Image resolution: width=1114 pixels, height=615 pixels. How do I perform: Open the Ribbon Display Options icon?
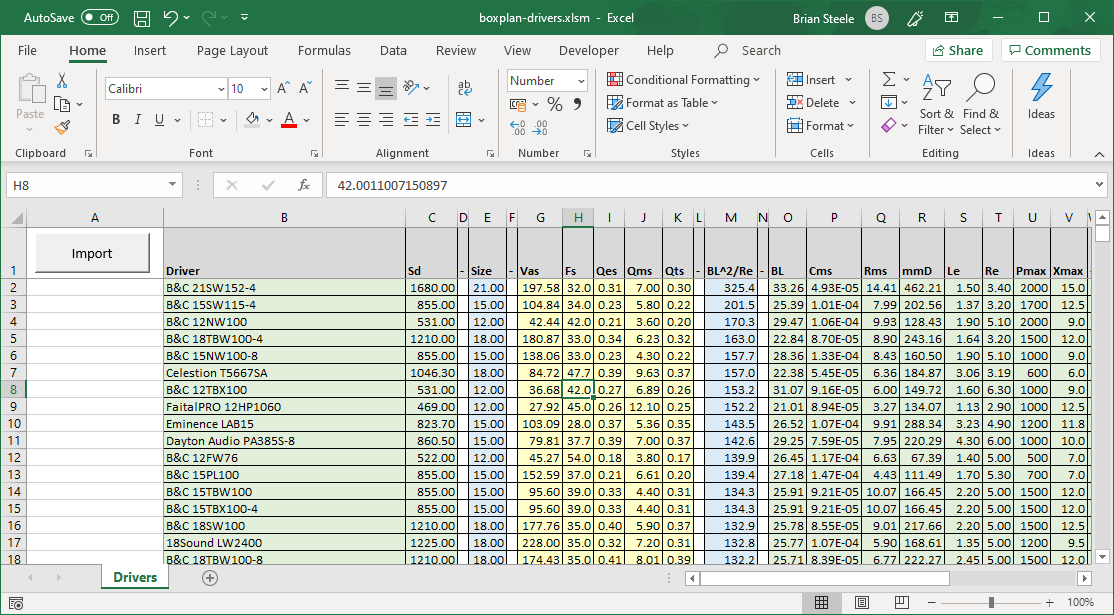click(x=951, y=18)
